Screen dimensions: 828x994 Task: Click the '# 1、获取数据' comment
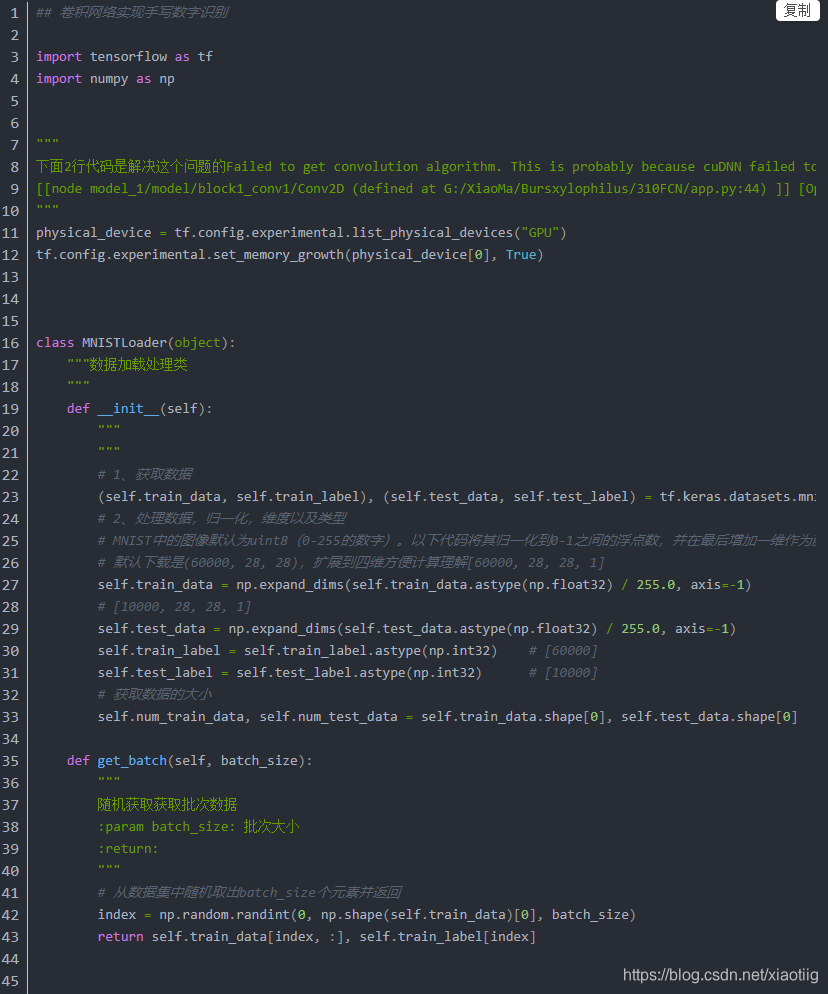(x=145, y=475)
